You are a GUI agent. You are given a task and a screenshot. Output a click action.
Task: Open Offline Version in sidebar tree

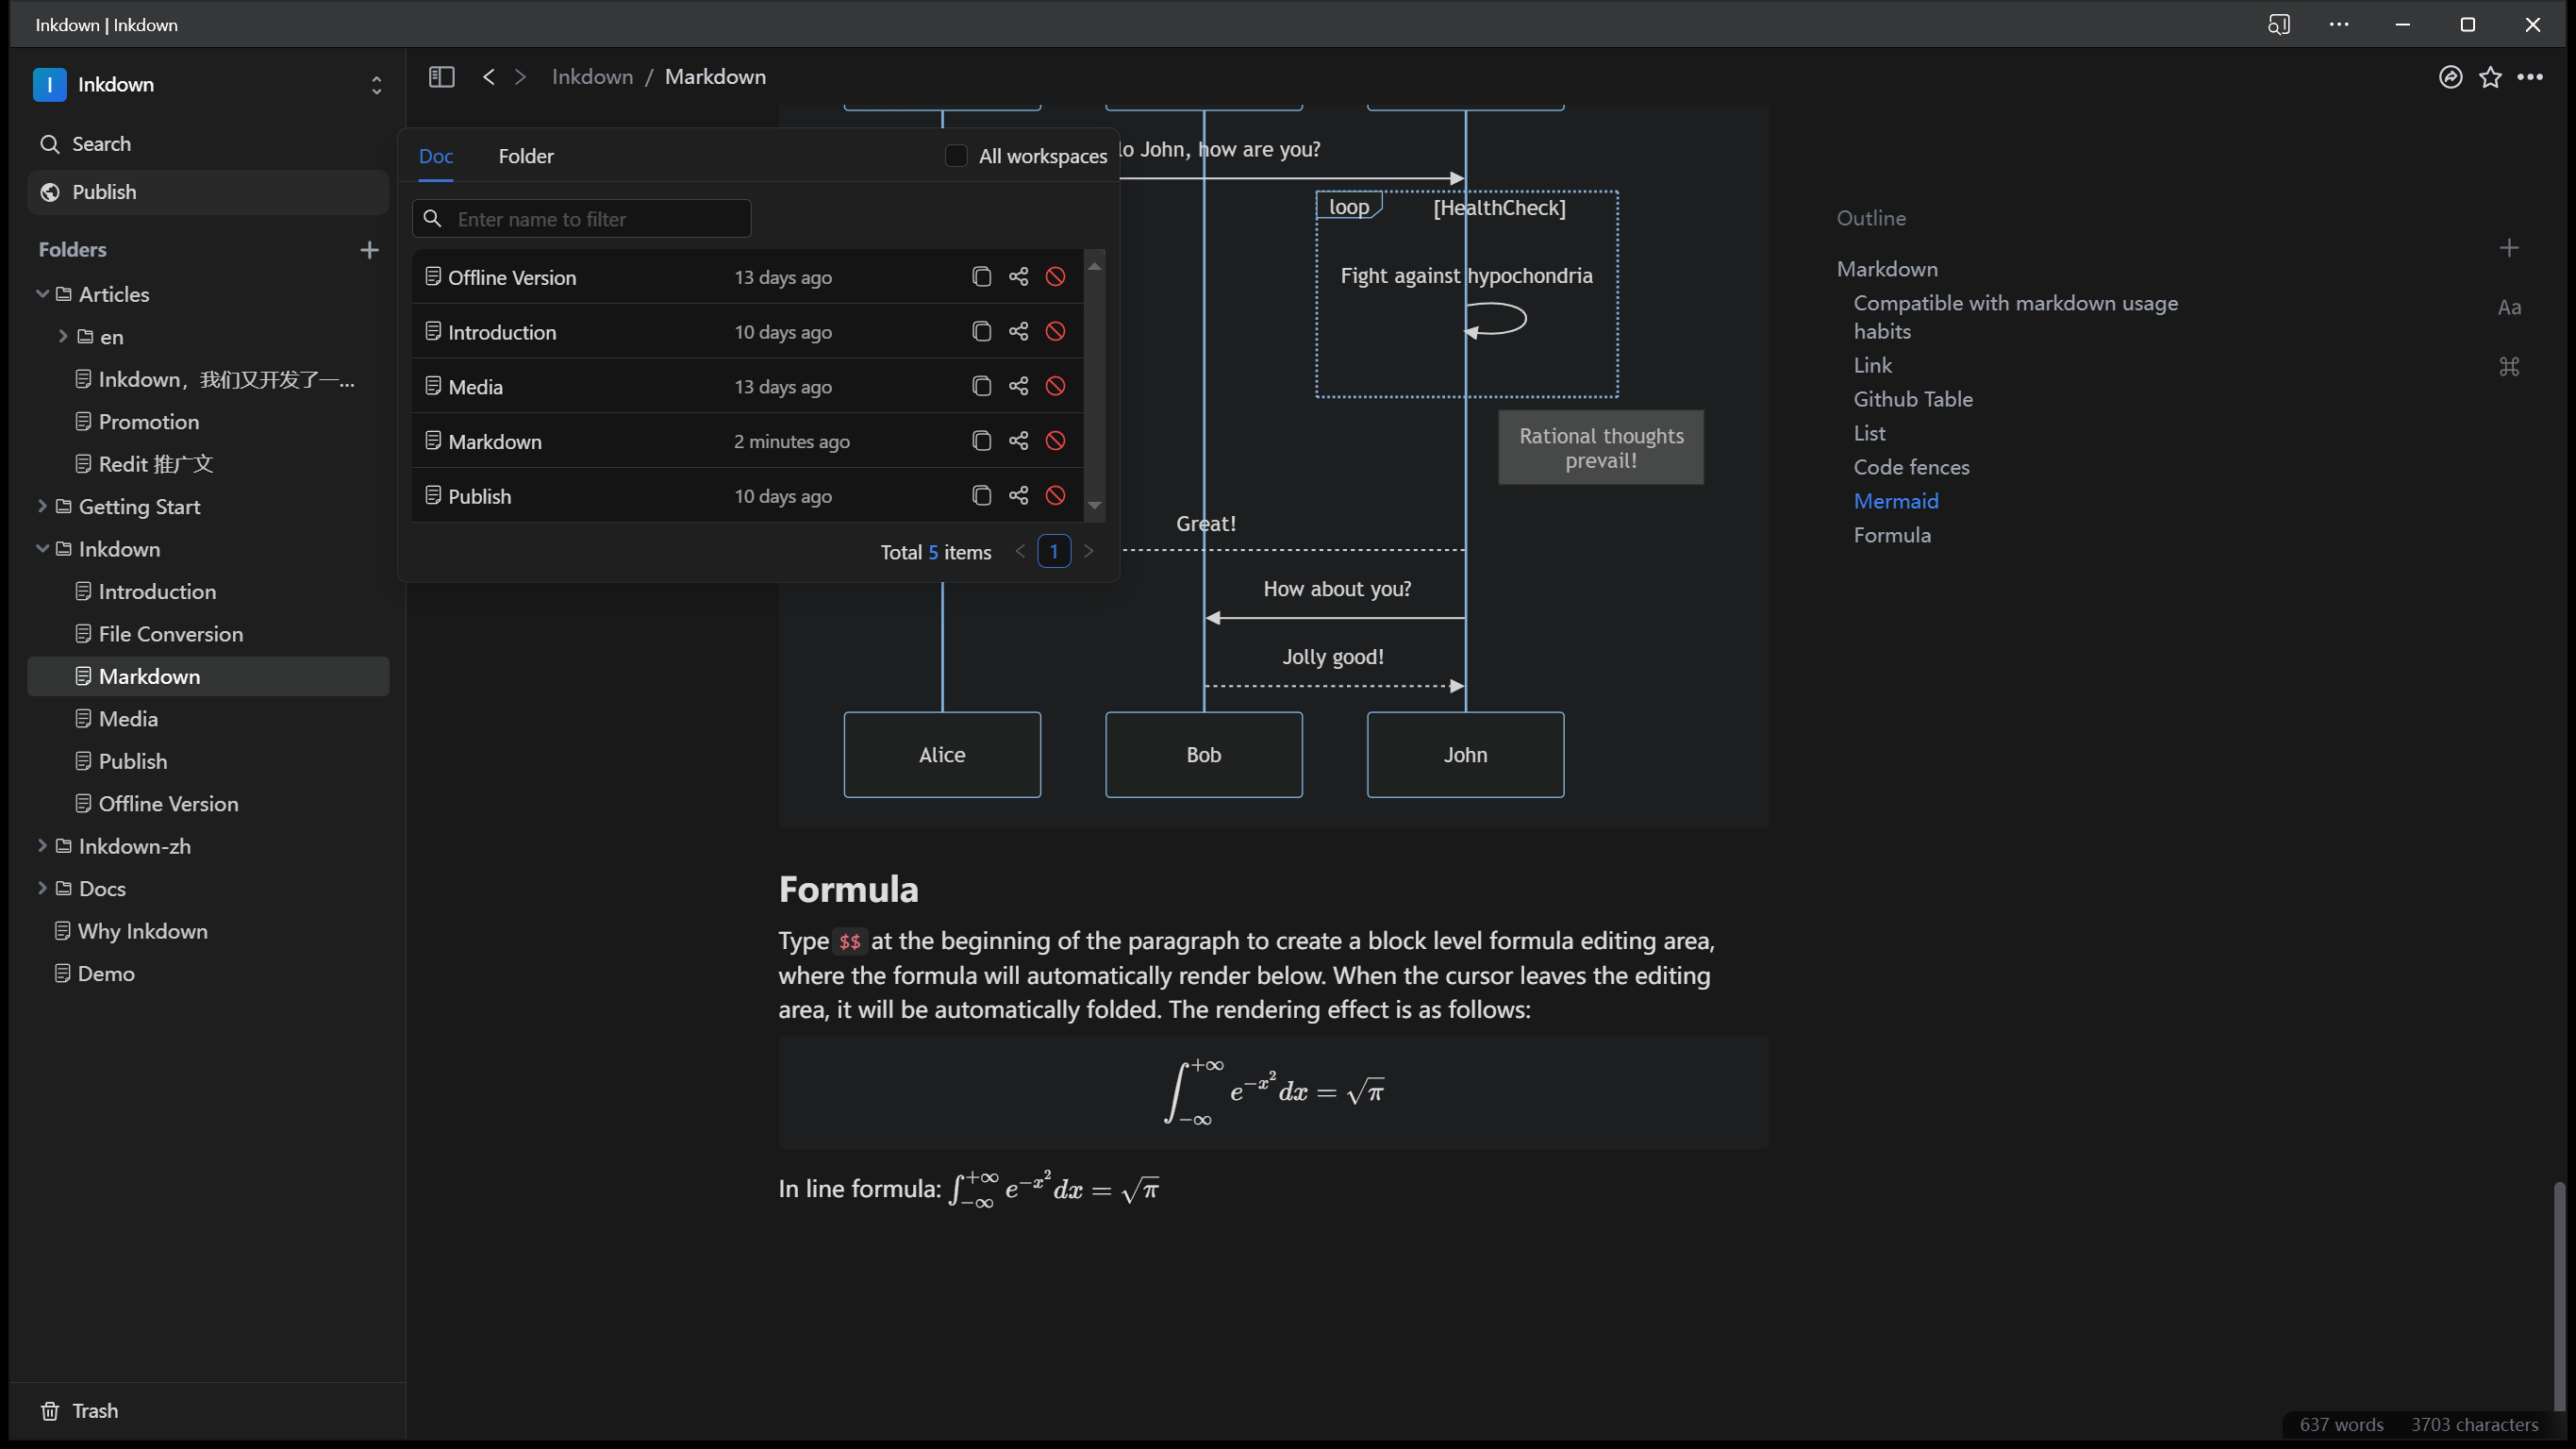tap(207, 804)
